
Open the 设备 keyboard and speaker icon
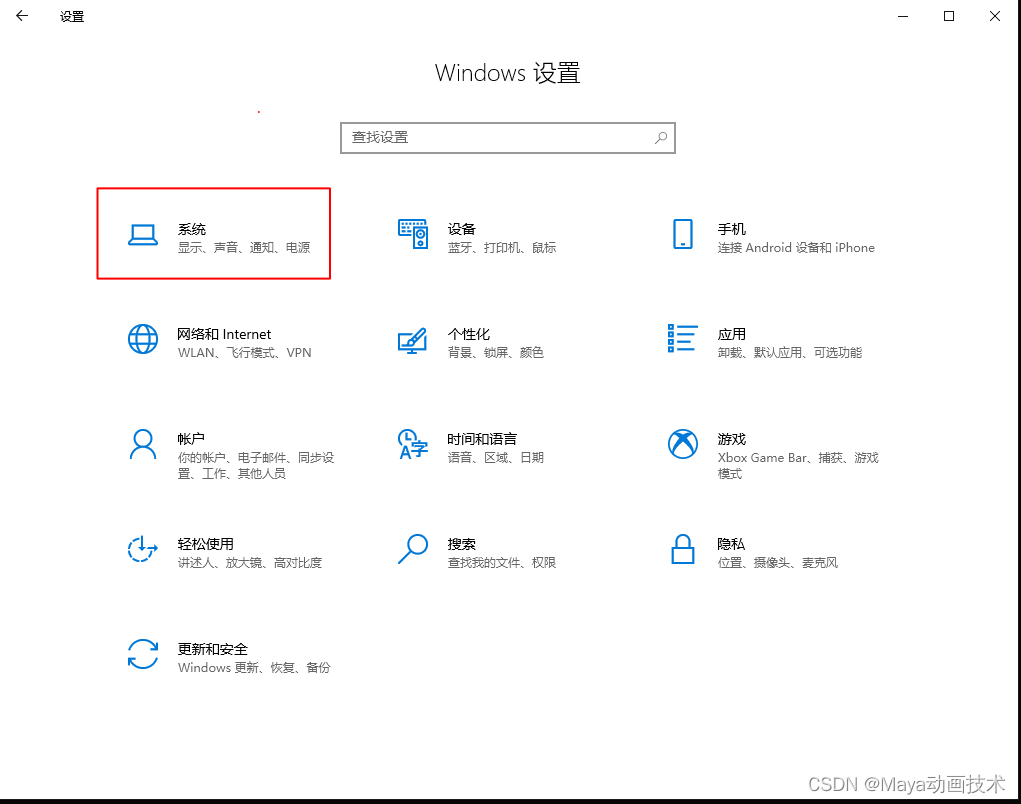(413, 234)
